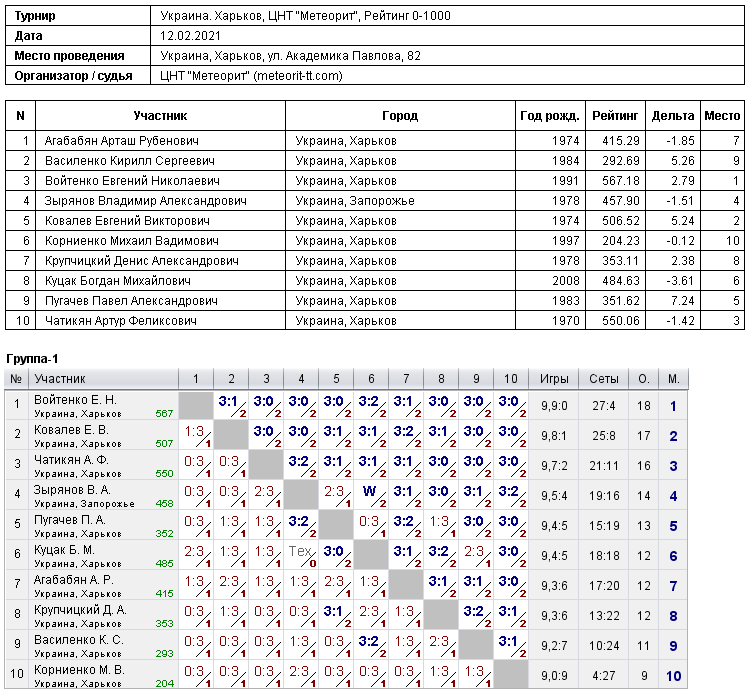750x694 pixels.
Task: Select participant Чатикян Артур Феликсович
Action: pyautogui.click(x=121, y=320)
